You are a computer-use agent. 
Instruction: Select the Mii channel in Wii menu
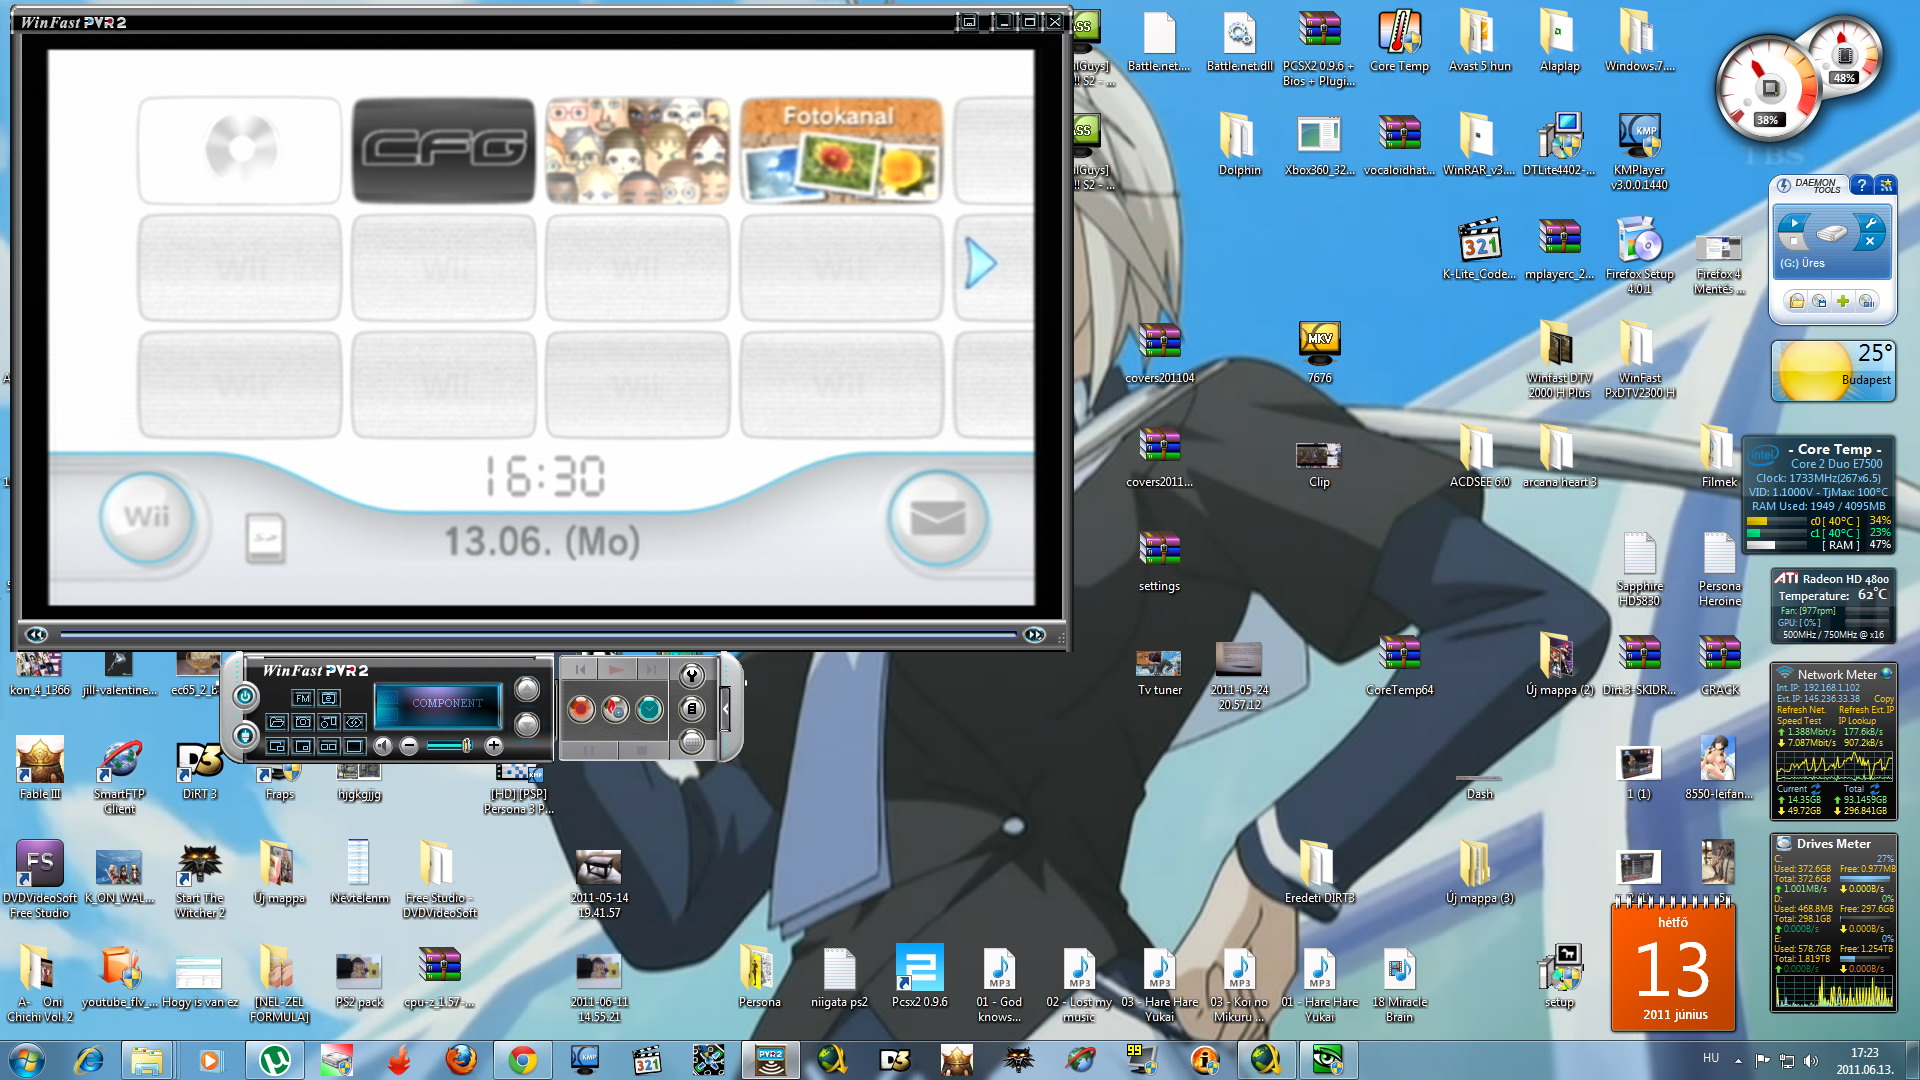tap(637, 150)
